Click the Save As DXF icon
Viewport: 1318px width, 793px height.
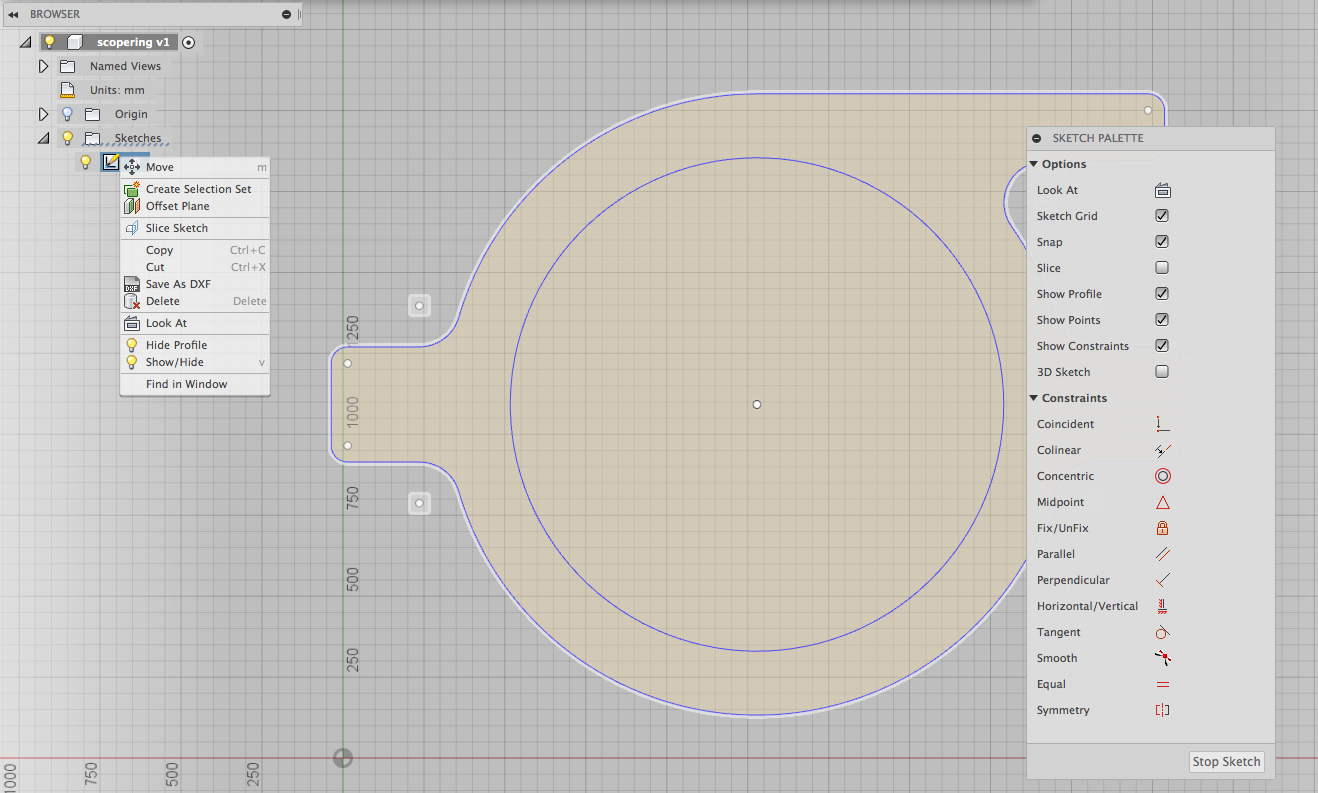(130, 283)
